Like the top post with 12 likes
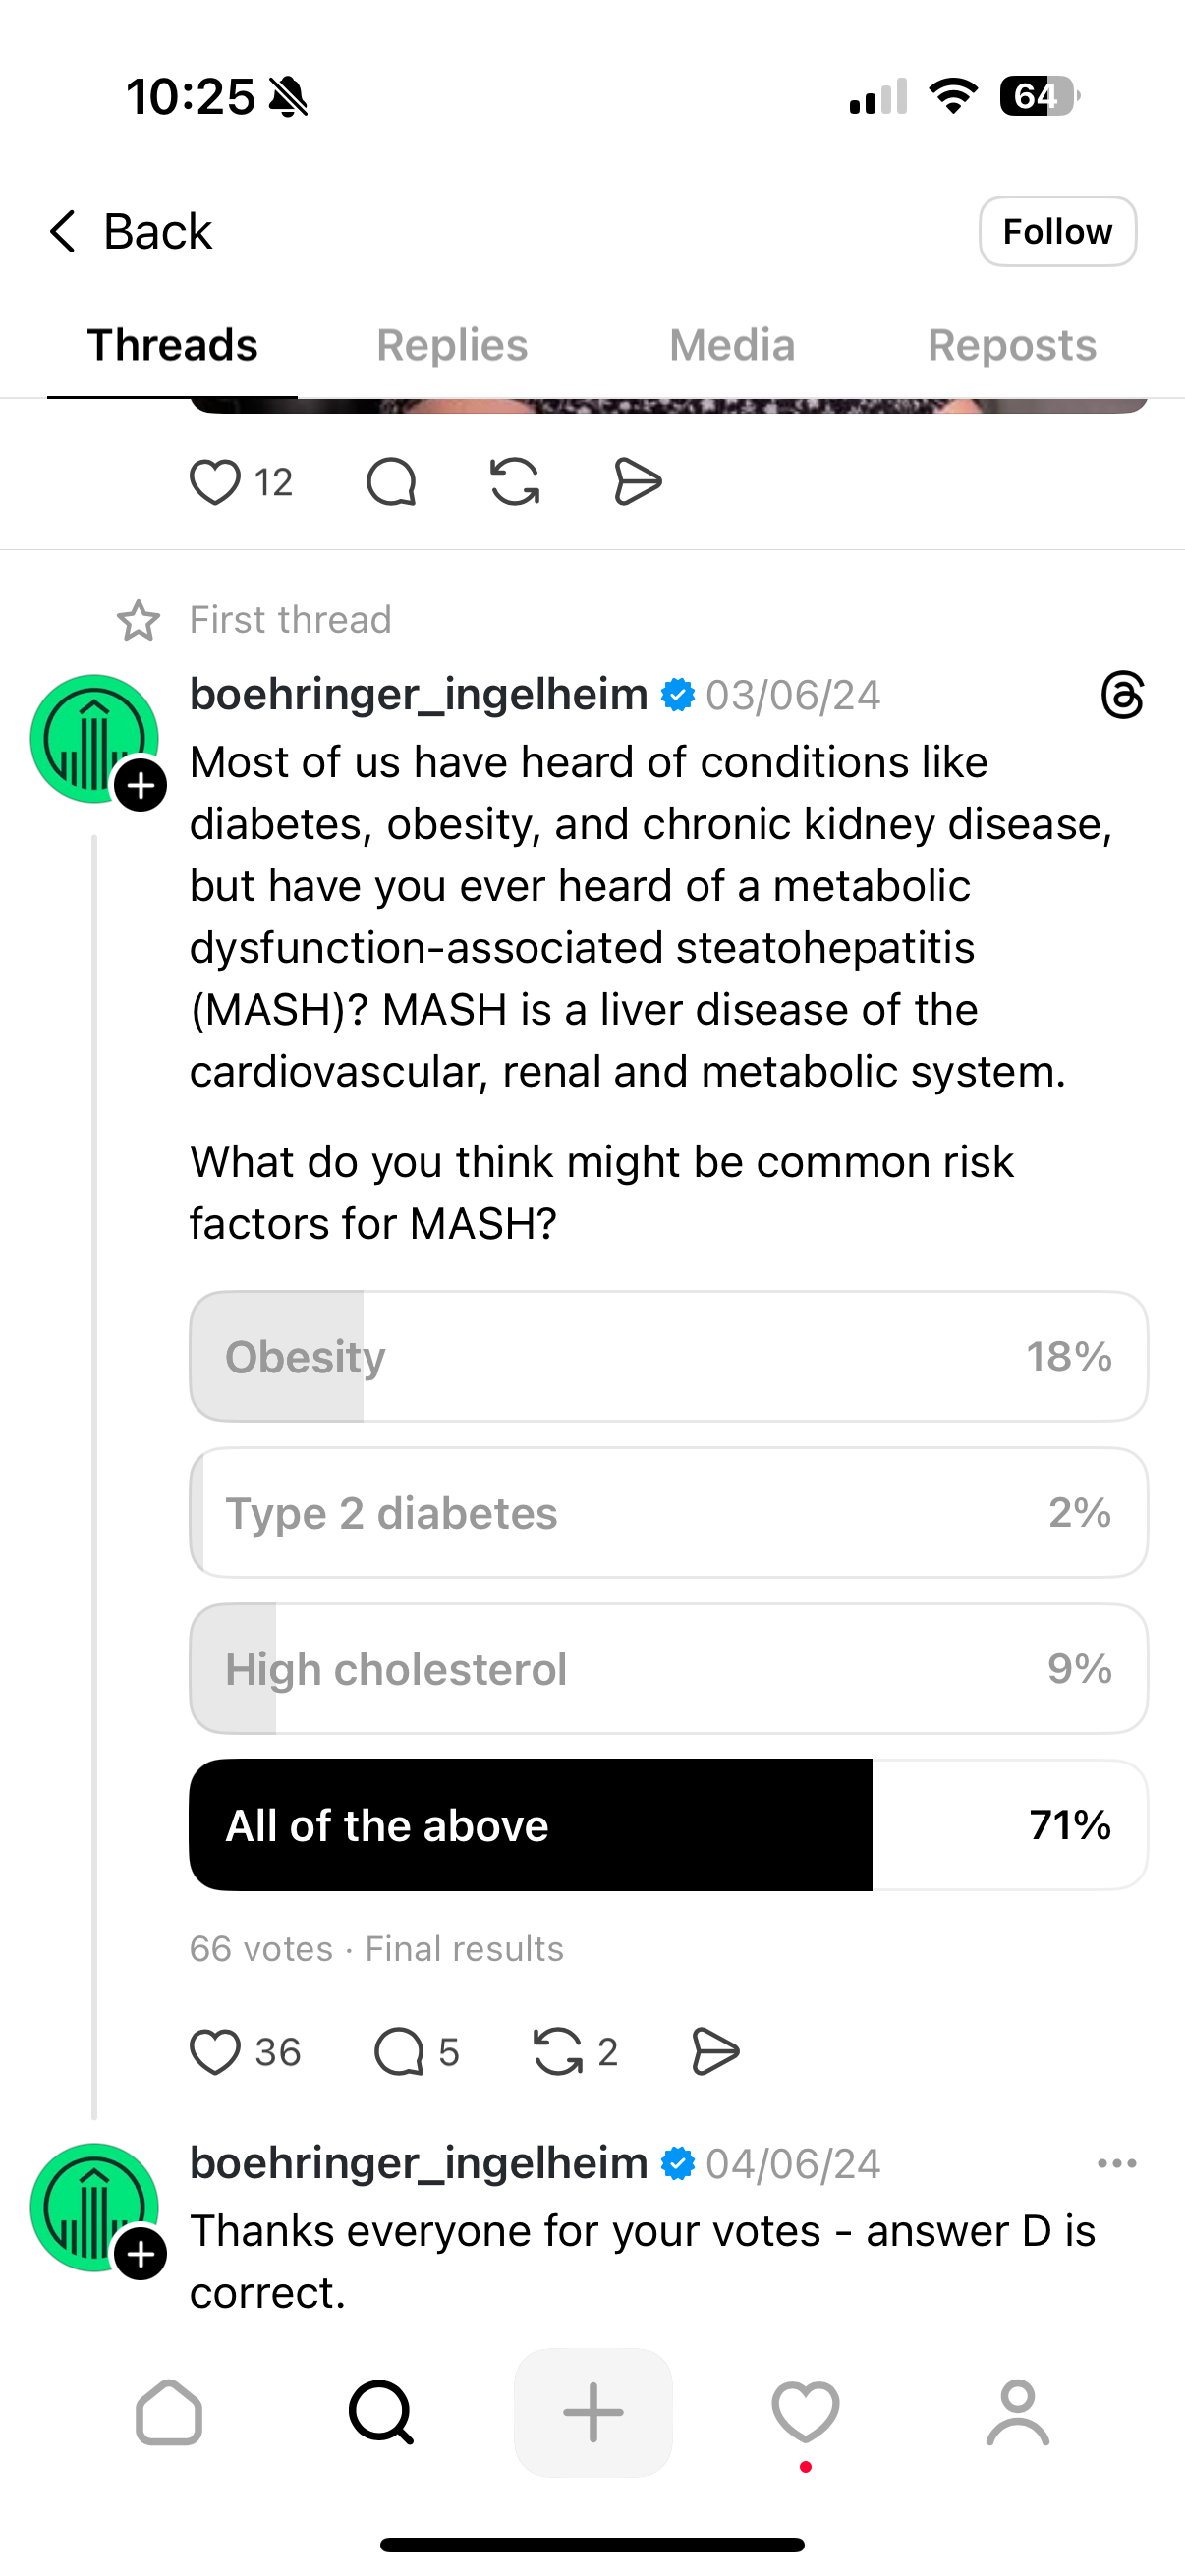 click(215, 483)
